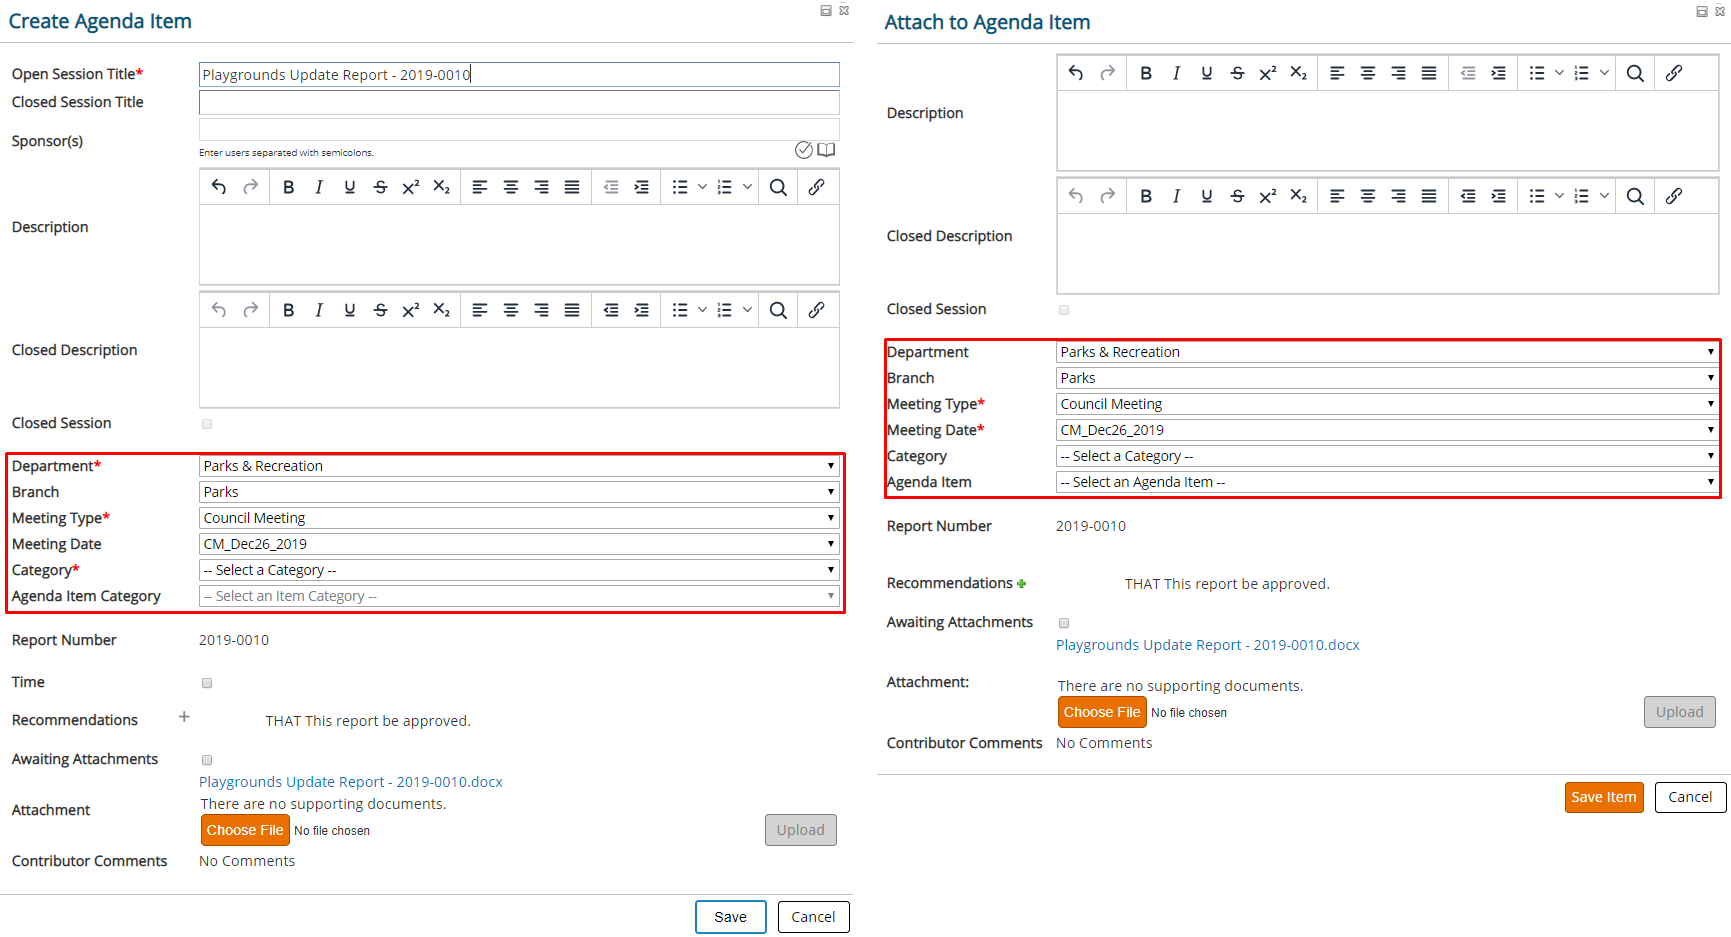The width and height of the screenshot is (1731, 937).
Task: Toggle Closed Session checkbox in Attach to Agenda Item
Action: click(1064, 310)
